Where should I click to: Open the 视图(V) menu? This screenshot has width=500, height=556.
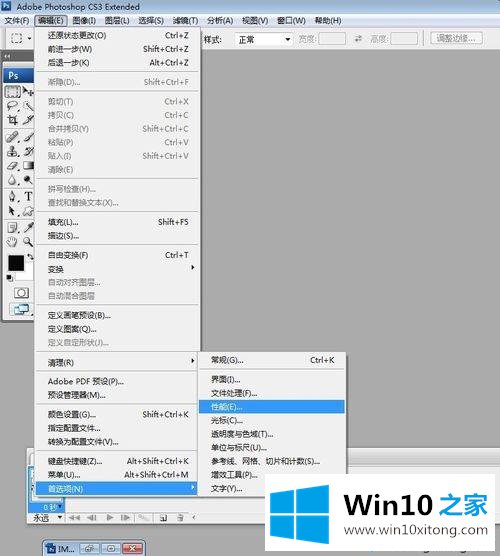coord(255,21)
